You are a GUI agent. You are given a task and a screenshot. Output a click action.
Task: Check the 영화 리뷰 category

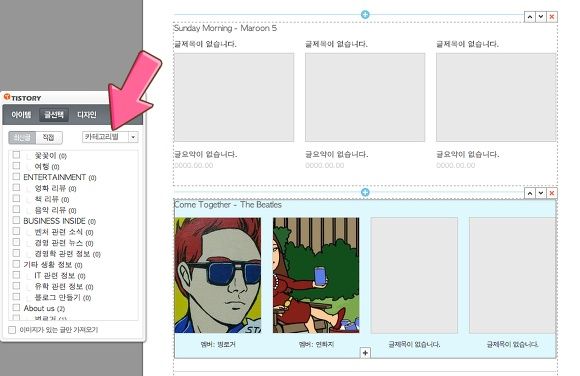point(16,187)
